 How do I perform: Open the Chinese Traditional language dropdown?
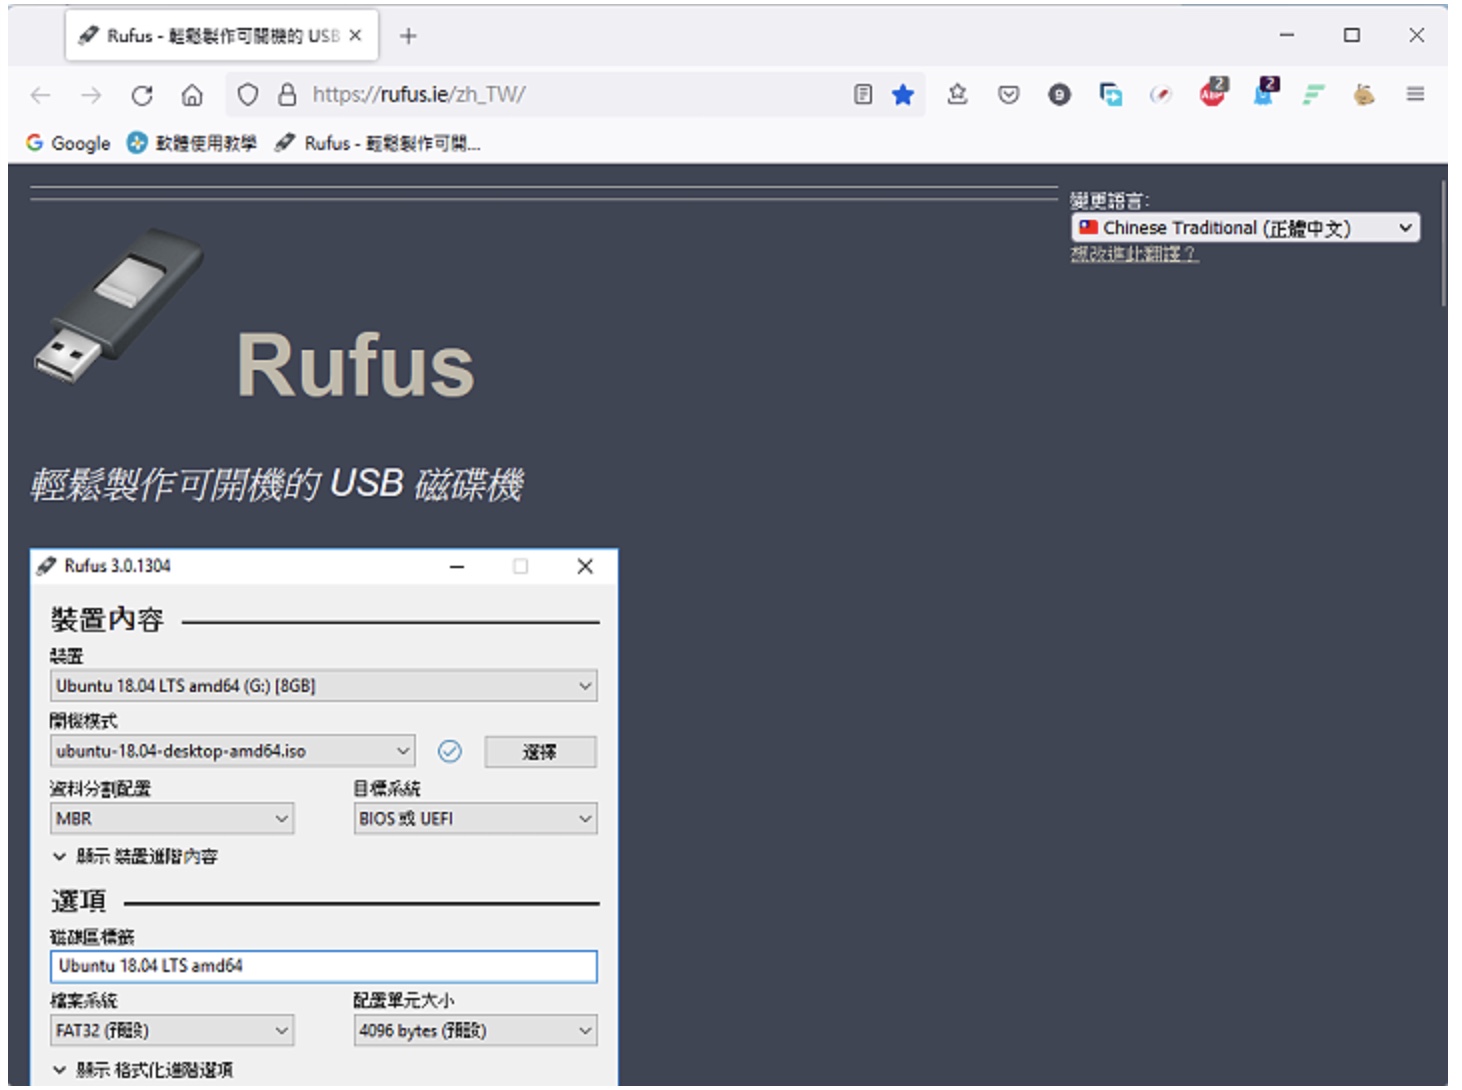(1245, 228)
